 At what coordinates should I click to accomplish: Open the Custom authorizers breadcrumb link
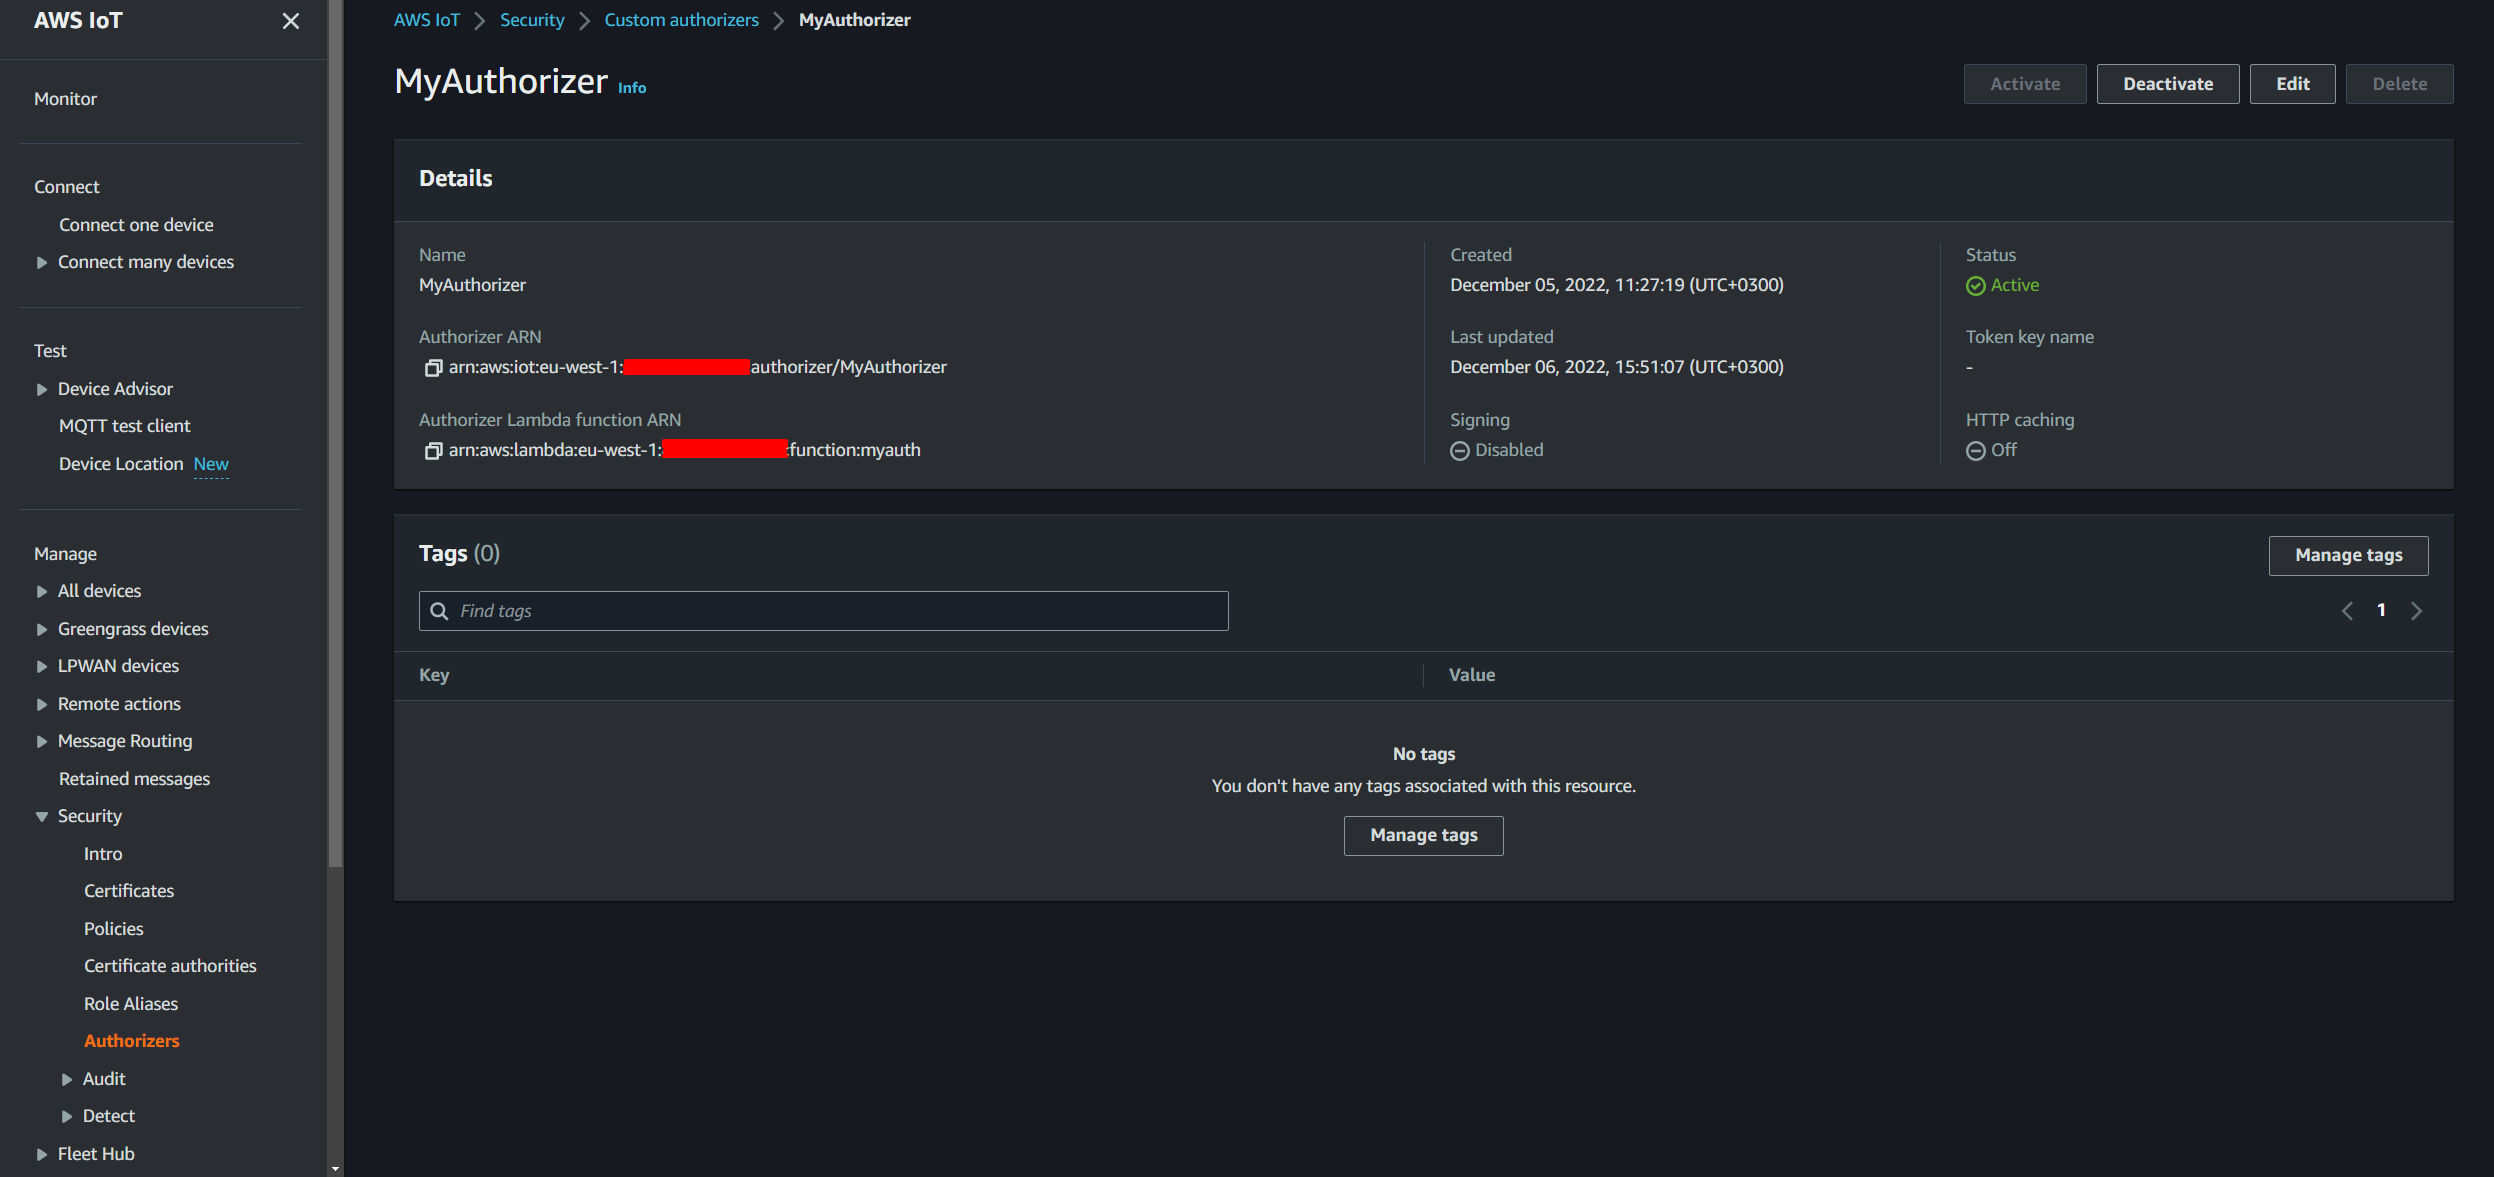[x=682, y=19]
